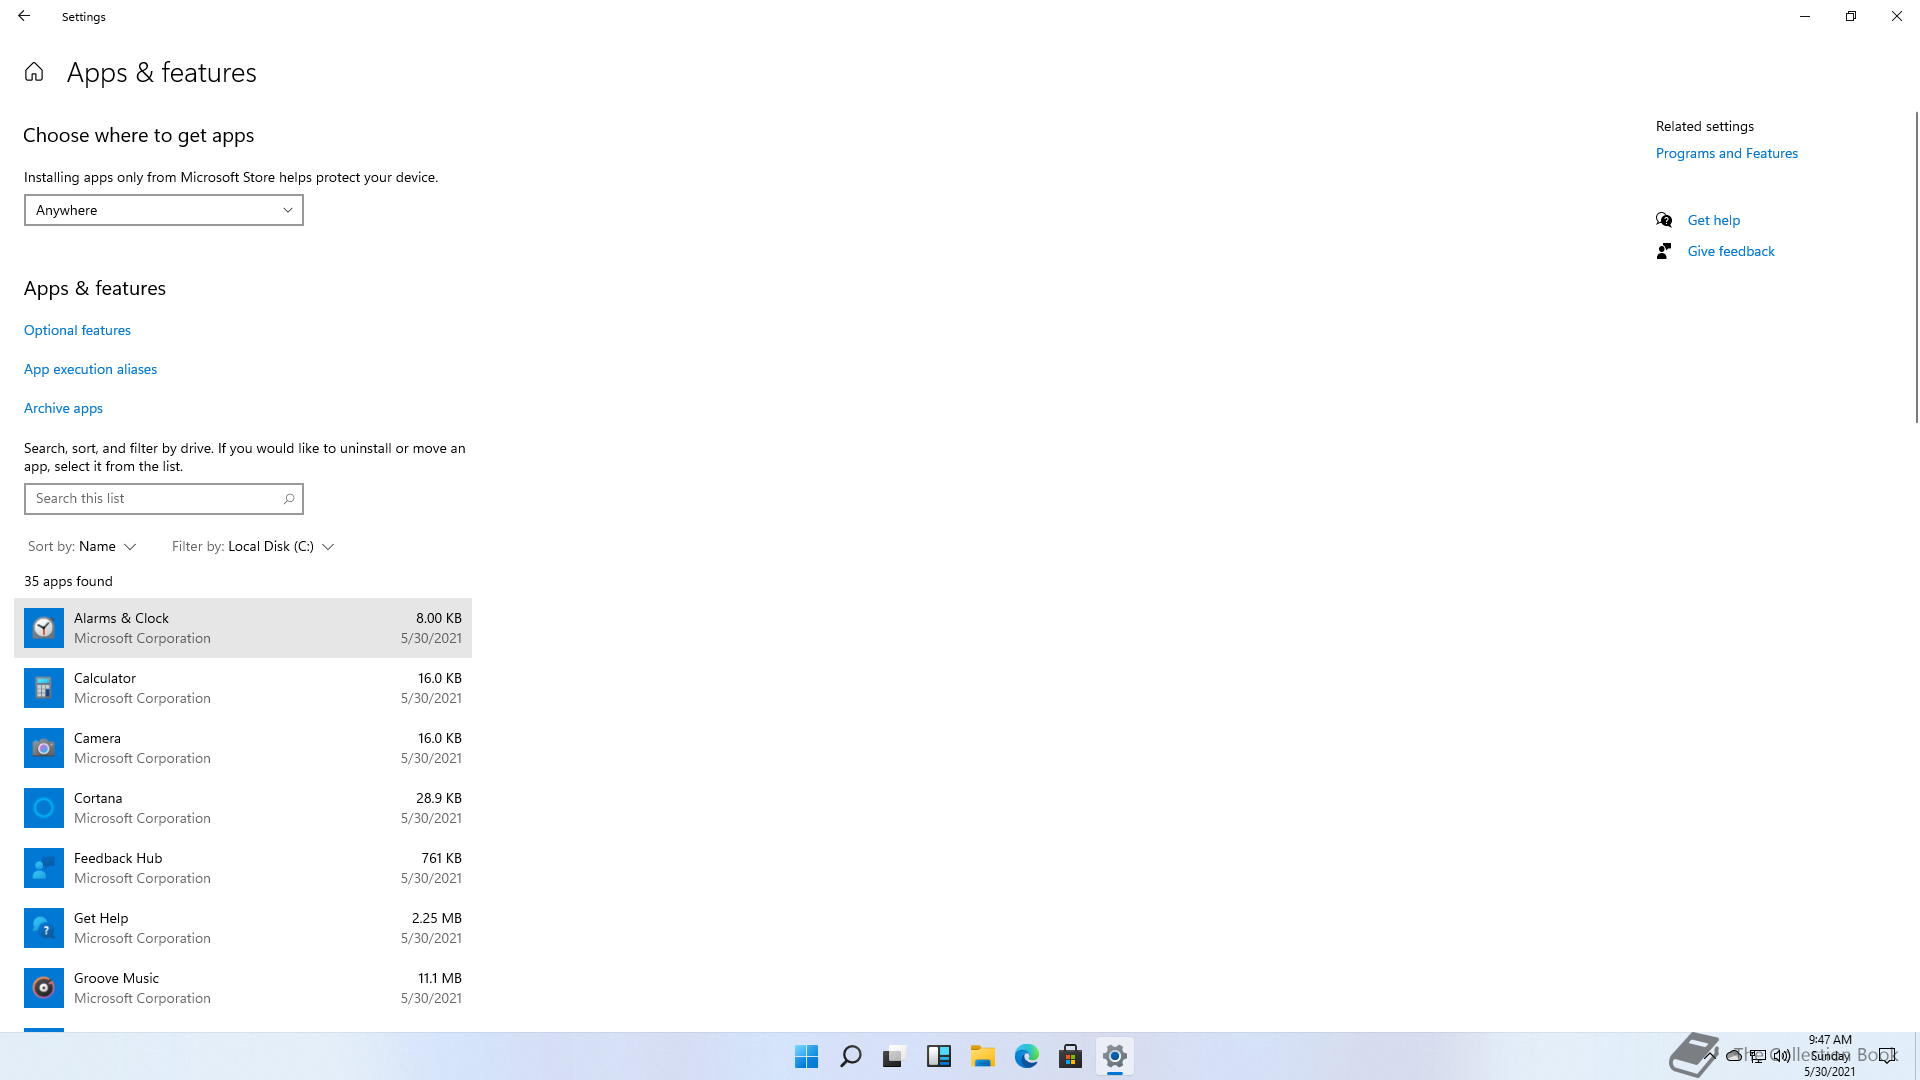Viewport: 1920px width, 1080px height.
Task: Open App execution aliases link
Action: coord(90,369)
